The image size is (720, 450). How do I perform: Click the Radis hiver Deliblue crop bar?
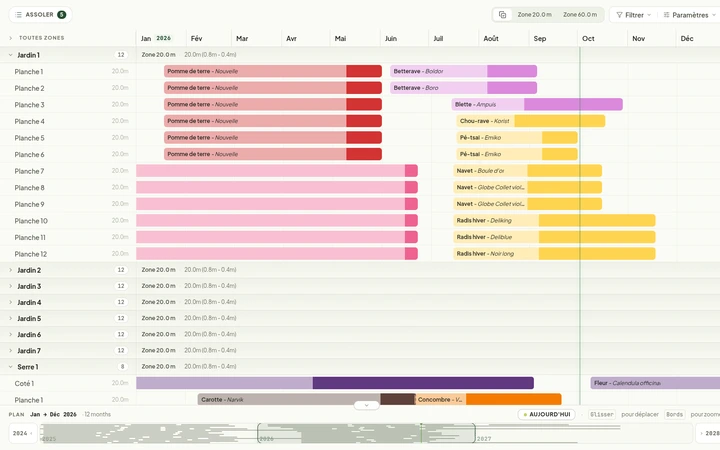554,237
